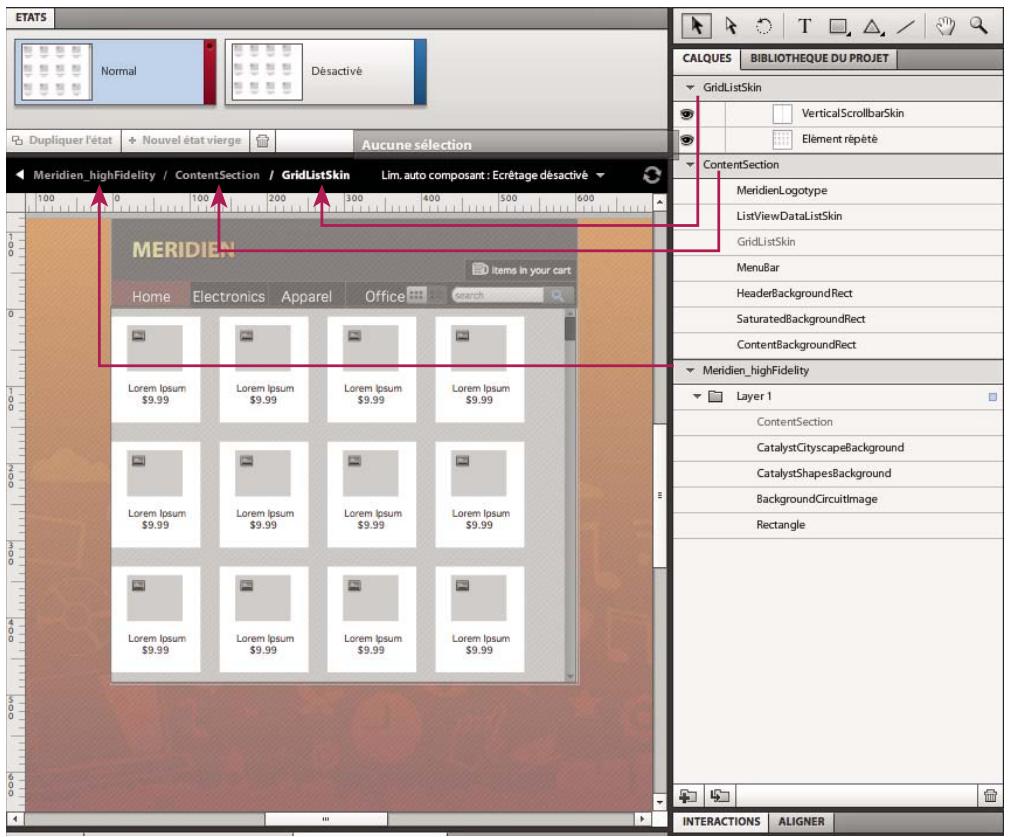This screenshot has height=837, width=1012.
Task: Select the Text tool
Action: tap(804, 26)
